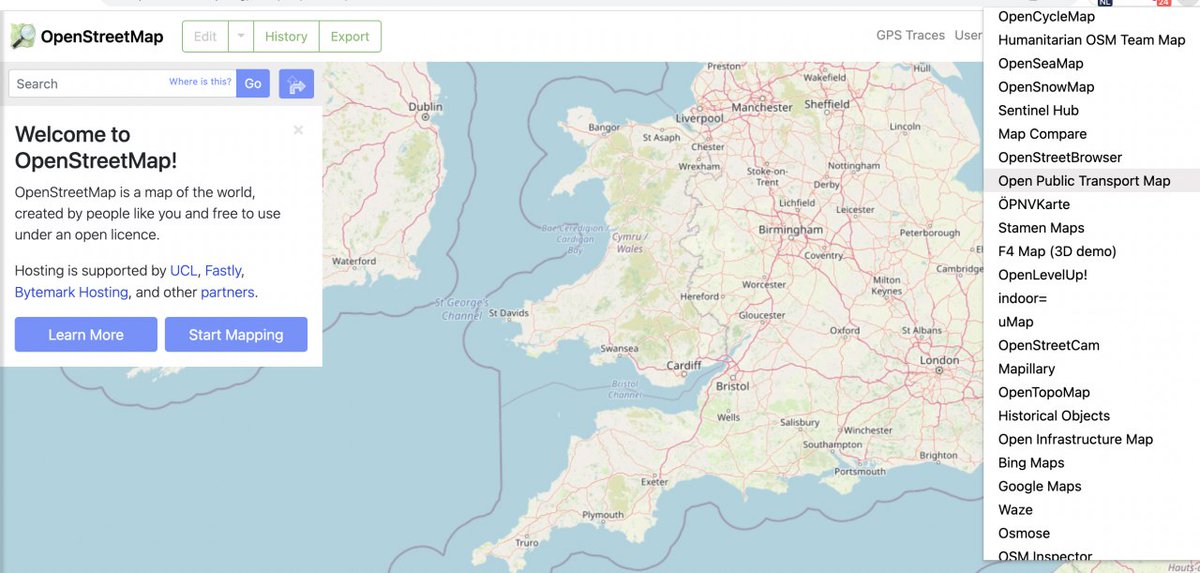Click Dublin label on the map
This screenshot has width=1200, height=573.
click(x=426, y=106)
